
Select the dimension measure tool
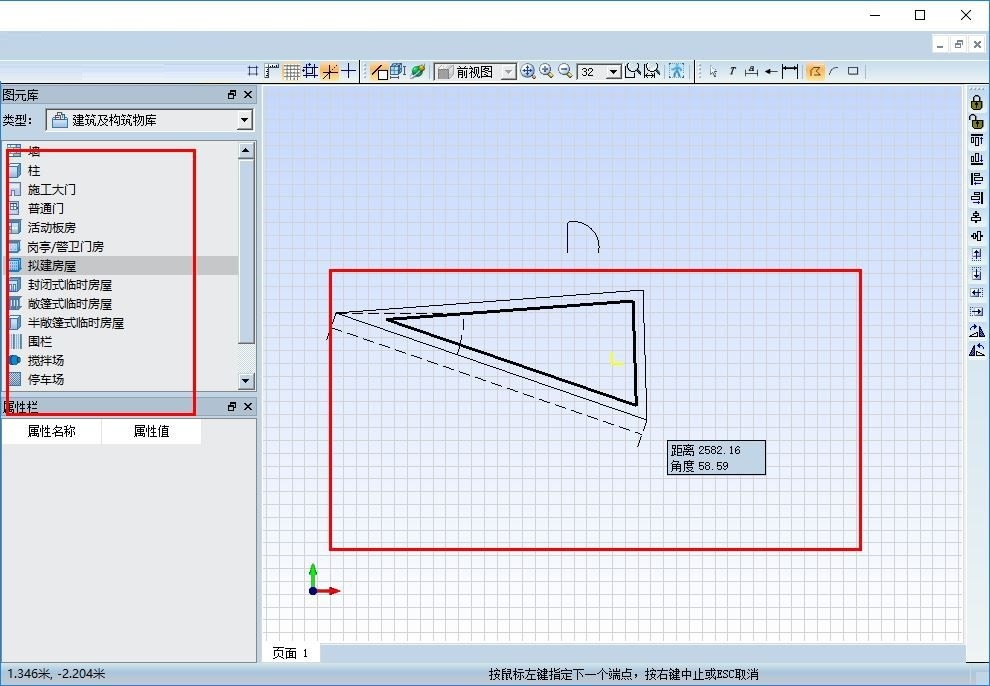pyautogui.click(x=790, y=71)
